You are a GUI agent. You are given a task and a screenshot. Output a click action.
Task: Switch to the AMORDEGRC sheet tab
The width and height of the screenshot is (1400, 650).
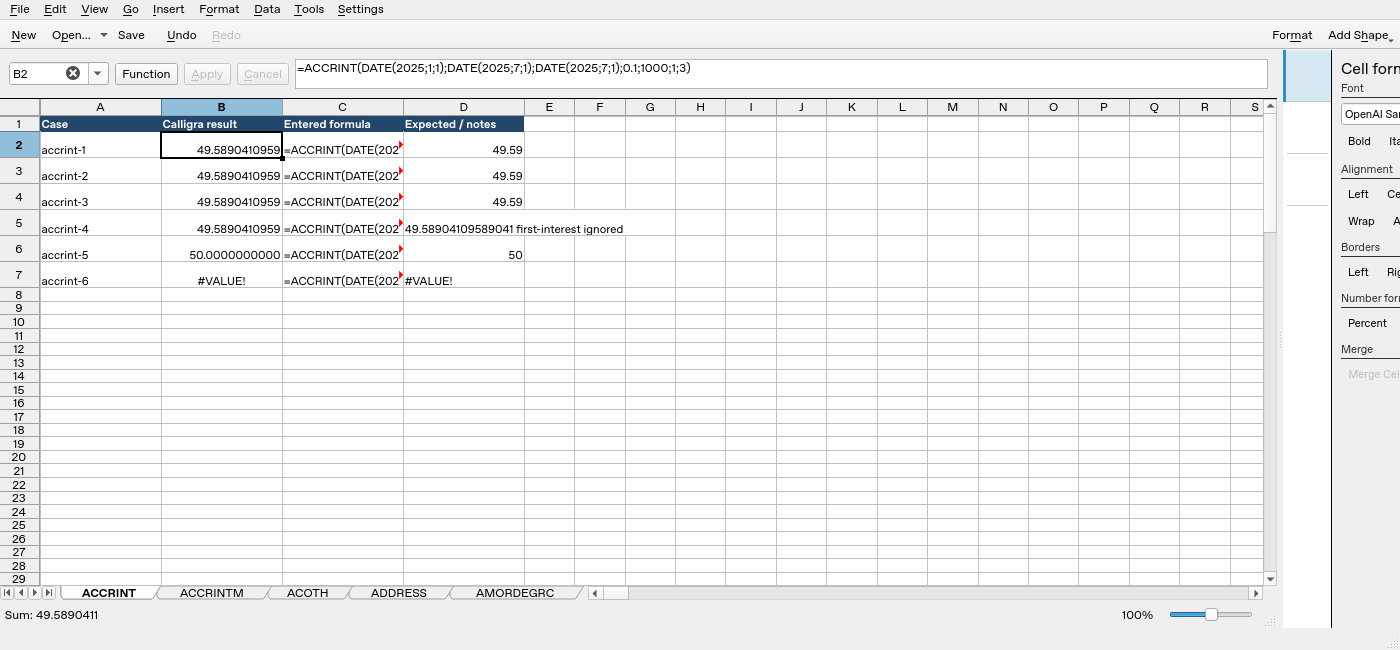[x=515, y=593]
